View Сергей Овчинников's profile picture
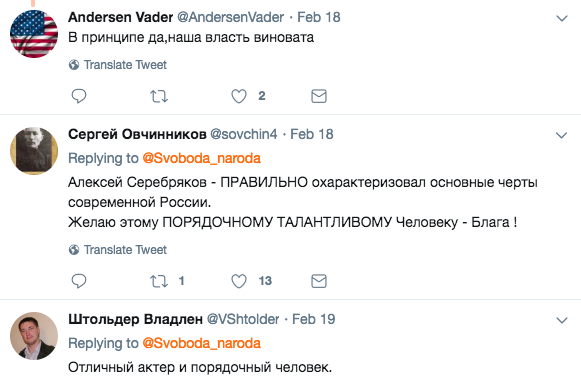581x383 pixels. point(34,151)
